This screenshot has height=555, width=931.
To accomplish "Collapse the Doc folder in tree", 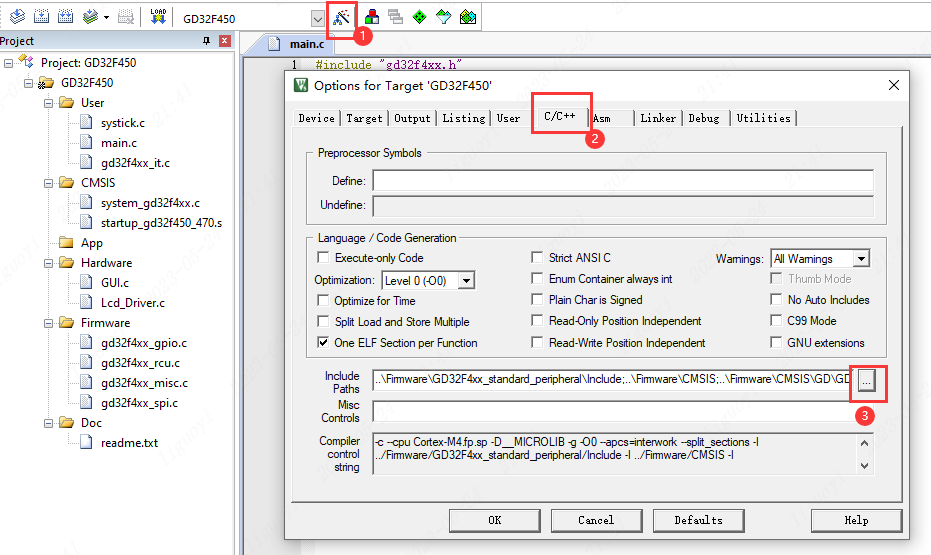I will click(x=49, y=423).
